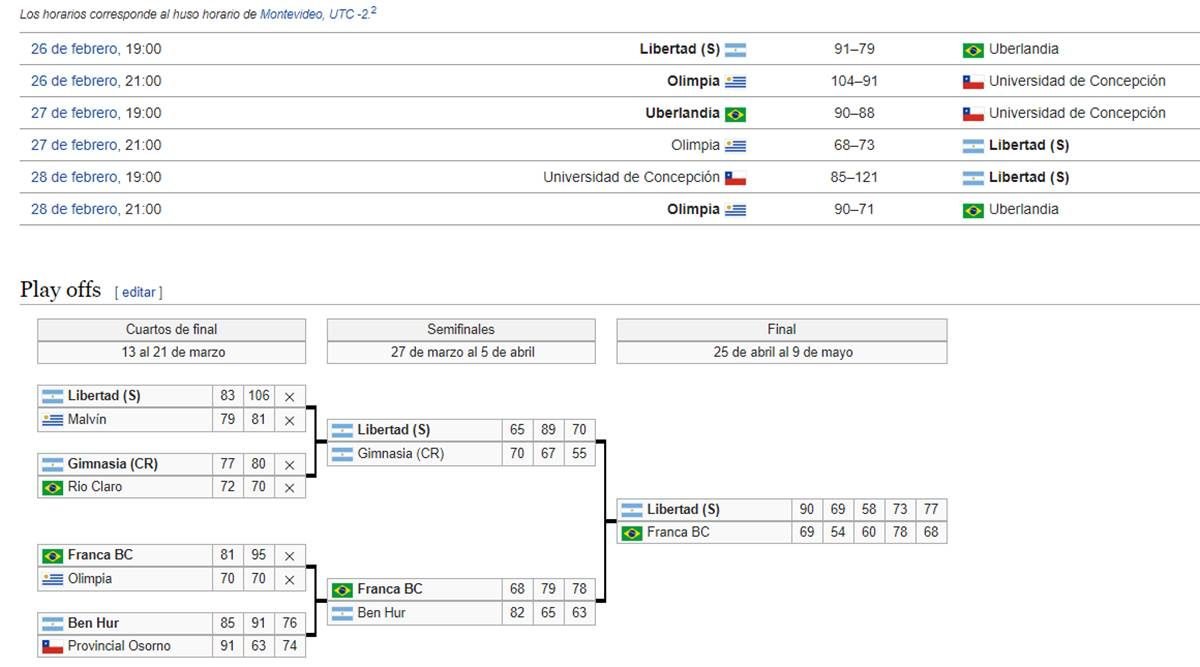This screenshot has height=667, width=1200.
Task: Click the Chilean flag next to Provincial Osorno
Action: [x=52, y=647]
